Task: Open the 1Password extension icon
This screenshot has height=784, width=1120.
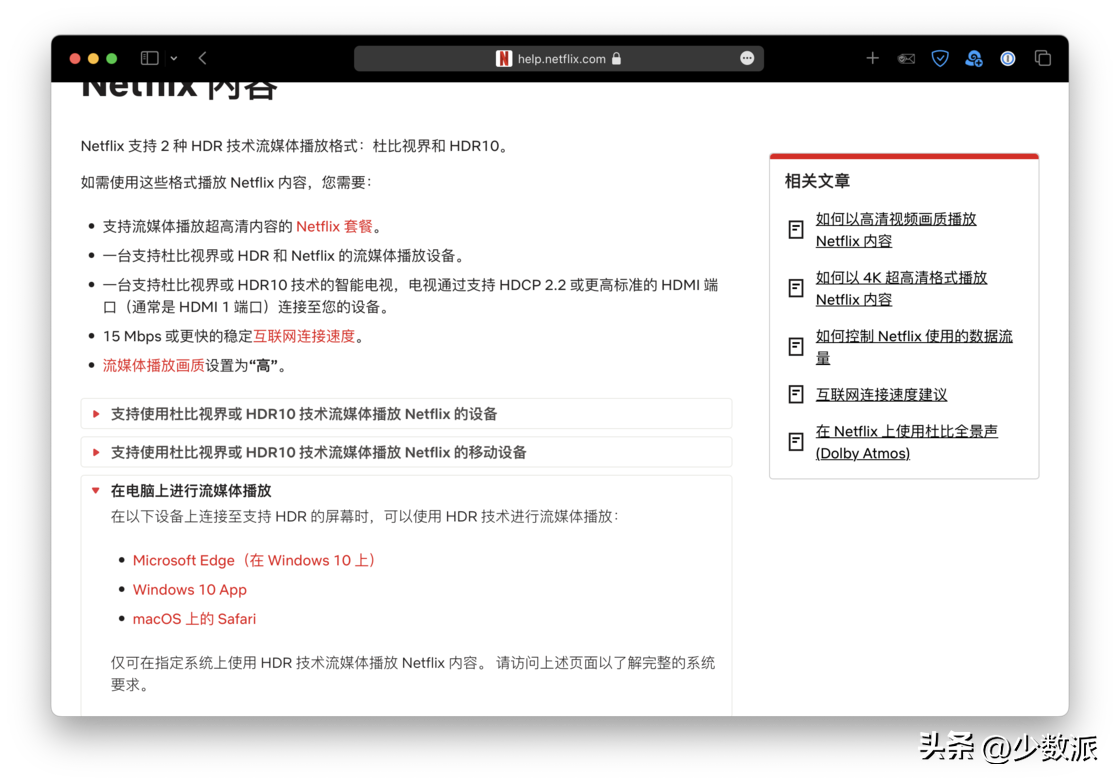Action: [1008, 59]
